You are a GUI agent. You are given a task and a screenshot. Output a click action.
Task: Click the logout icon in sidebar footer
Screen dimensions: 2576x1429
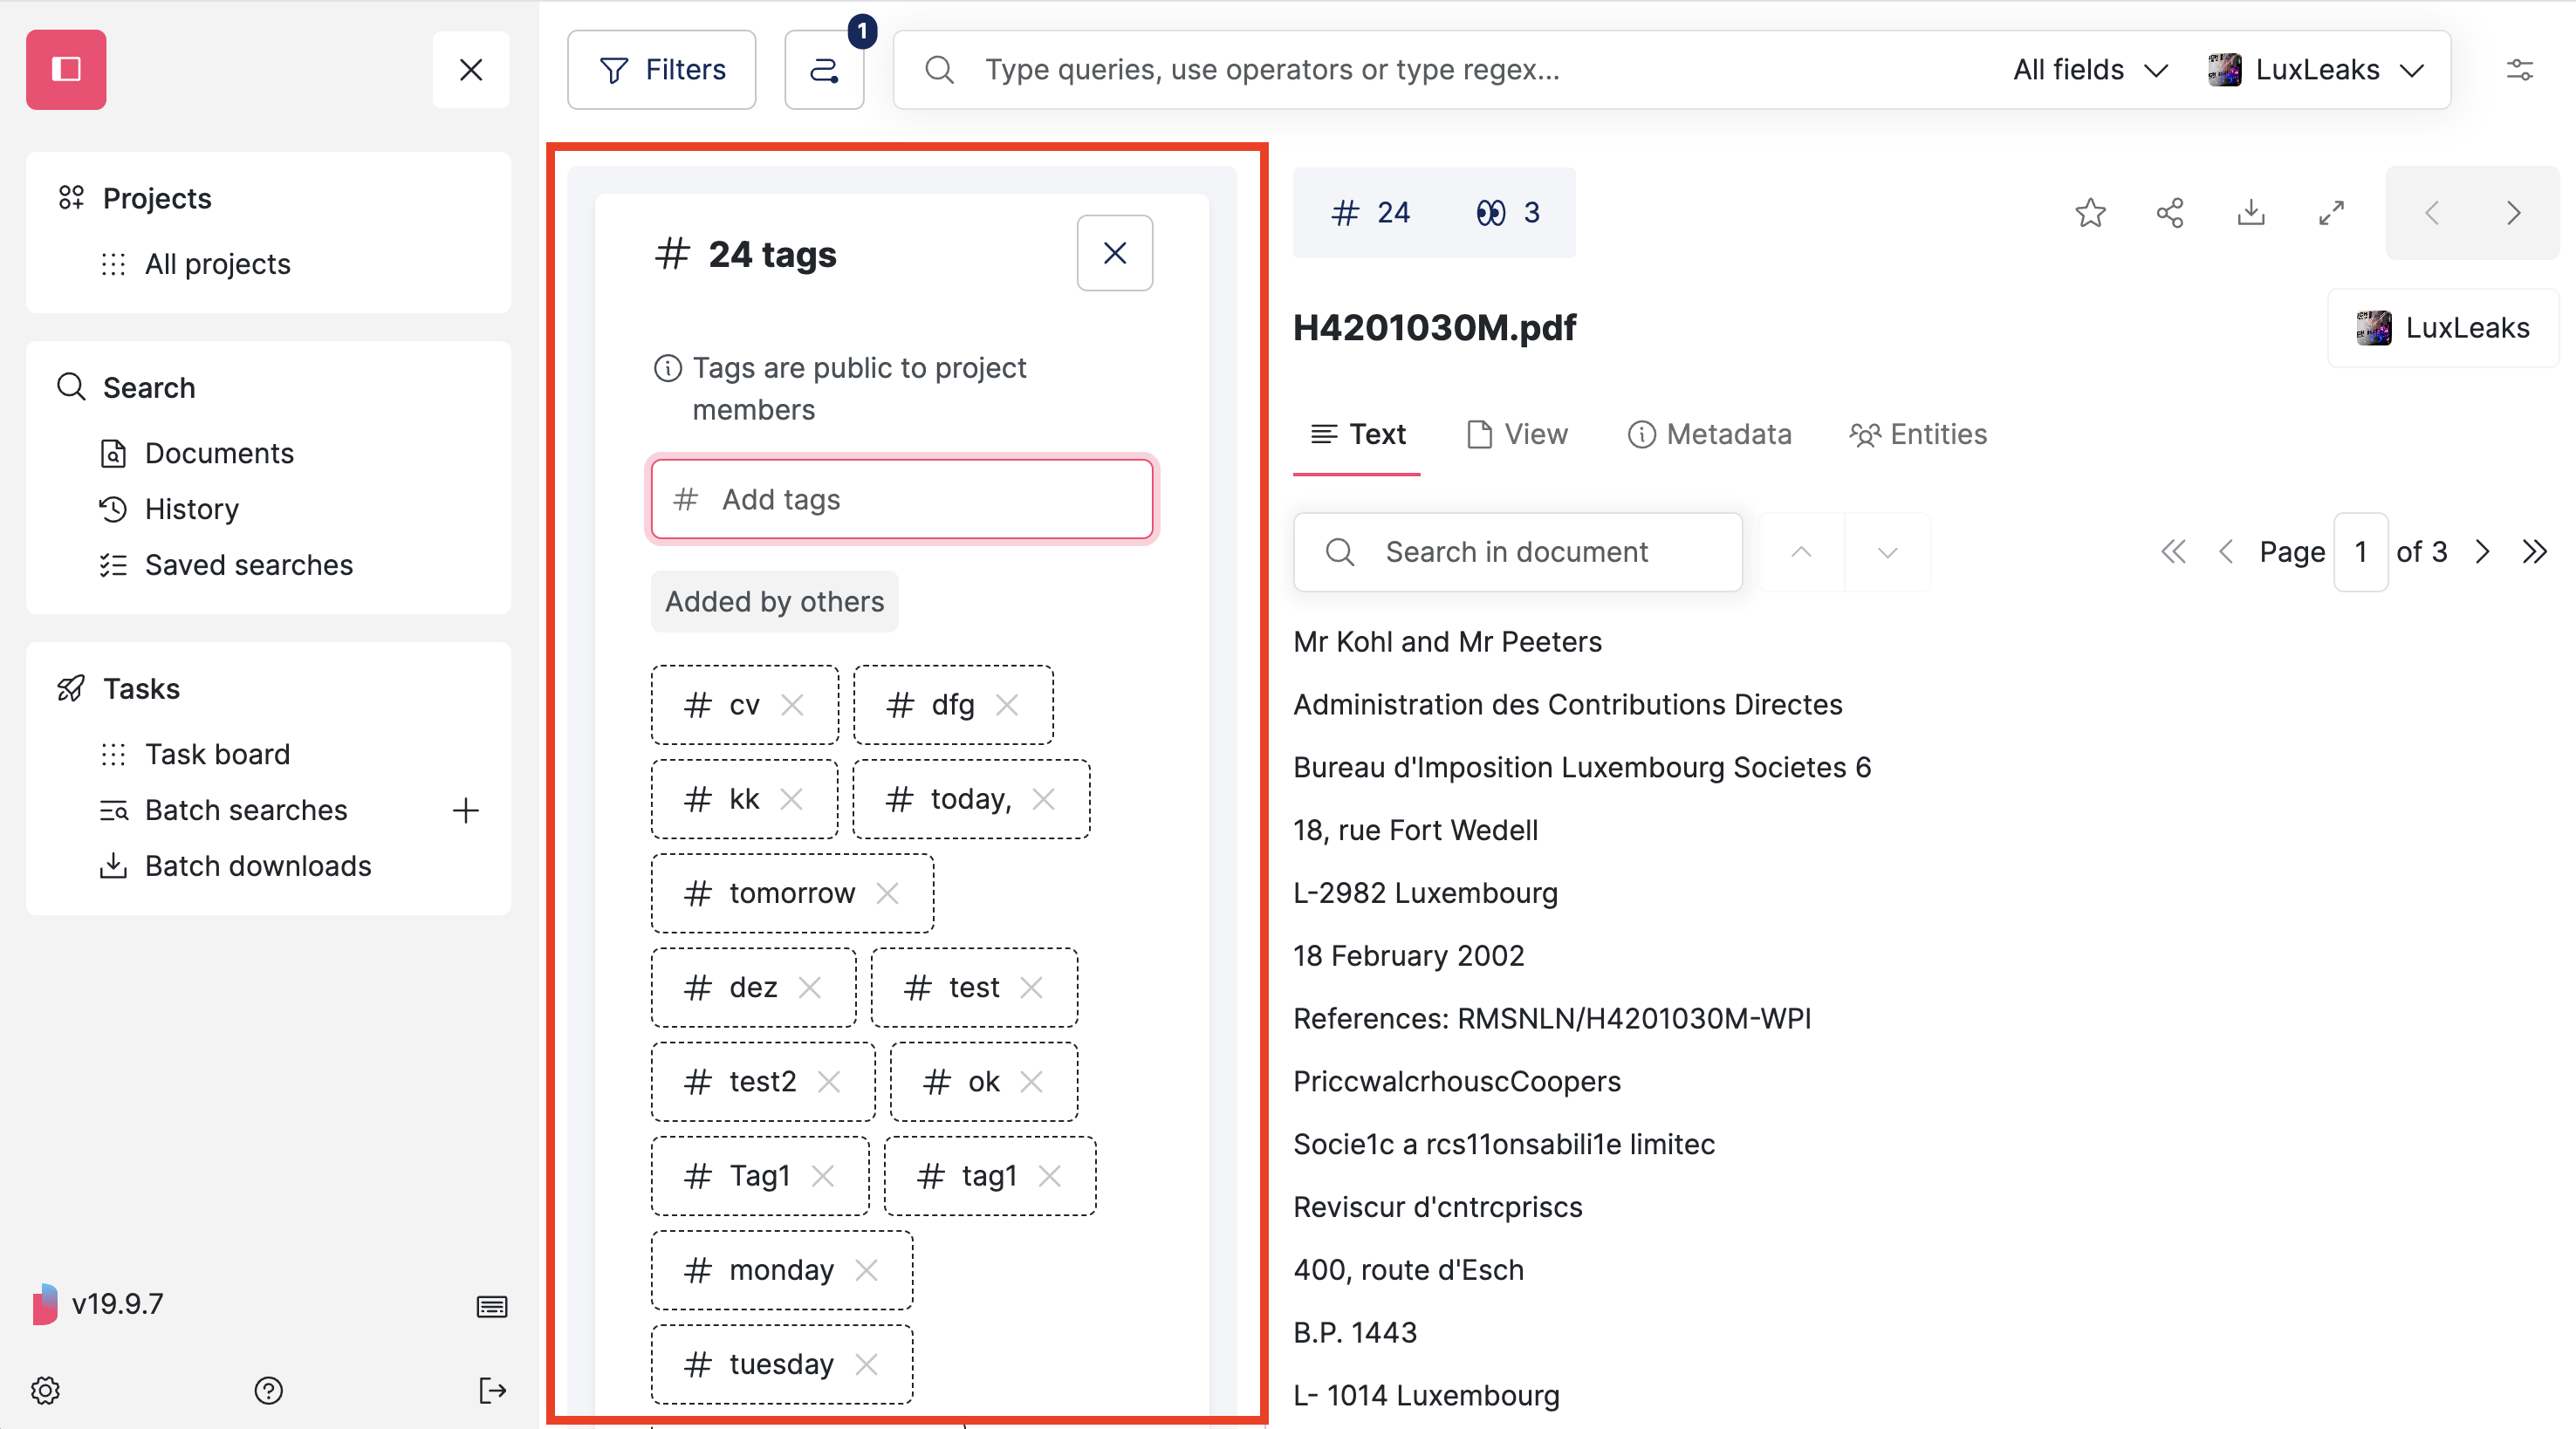click(492, 1390)
